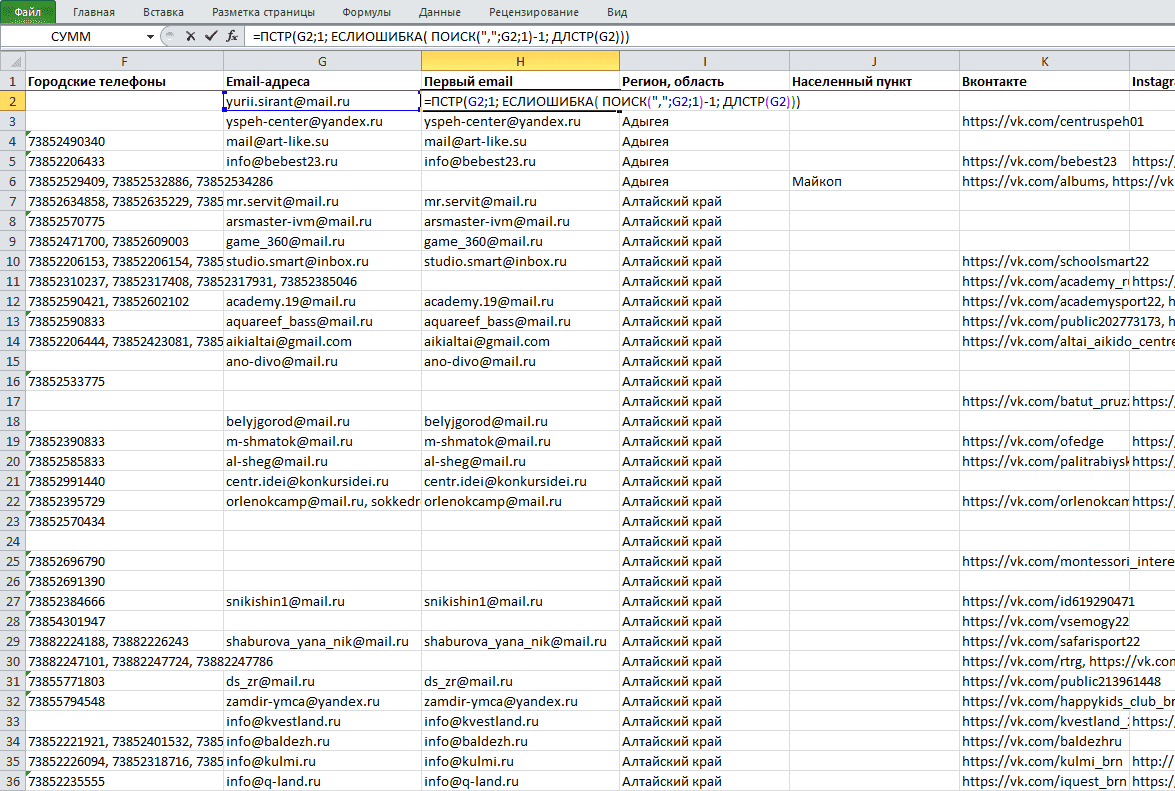Select column H header

pos(520,61)
